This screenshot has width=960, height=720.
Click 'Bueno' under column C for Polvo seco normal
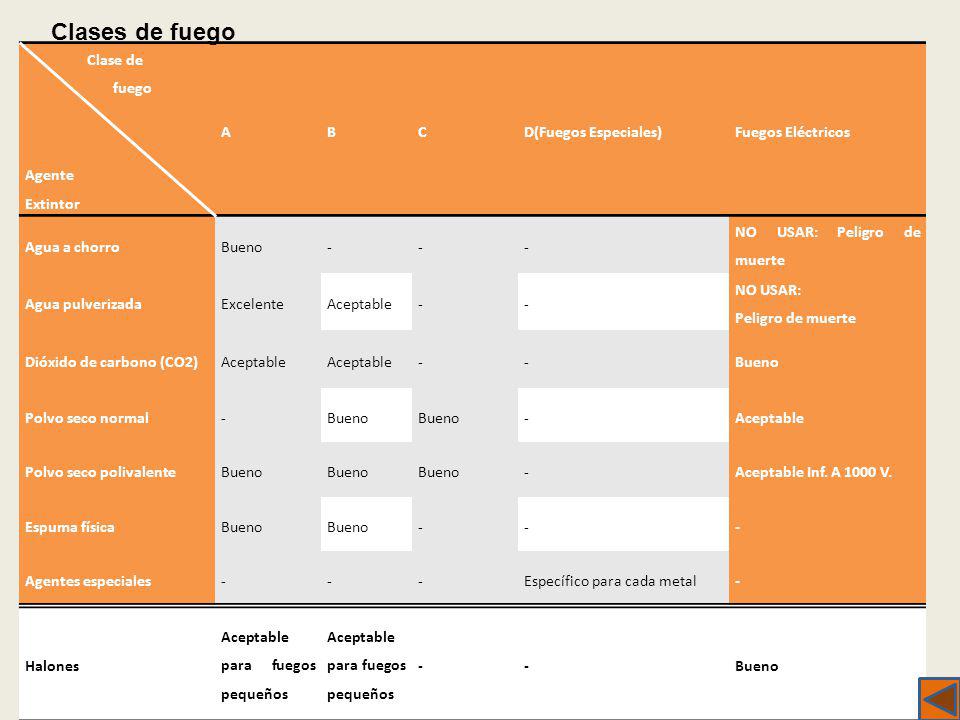(x=438, y=418)
